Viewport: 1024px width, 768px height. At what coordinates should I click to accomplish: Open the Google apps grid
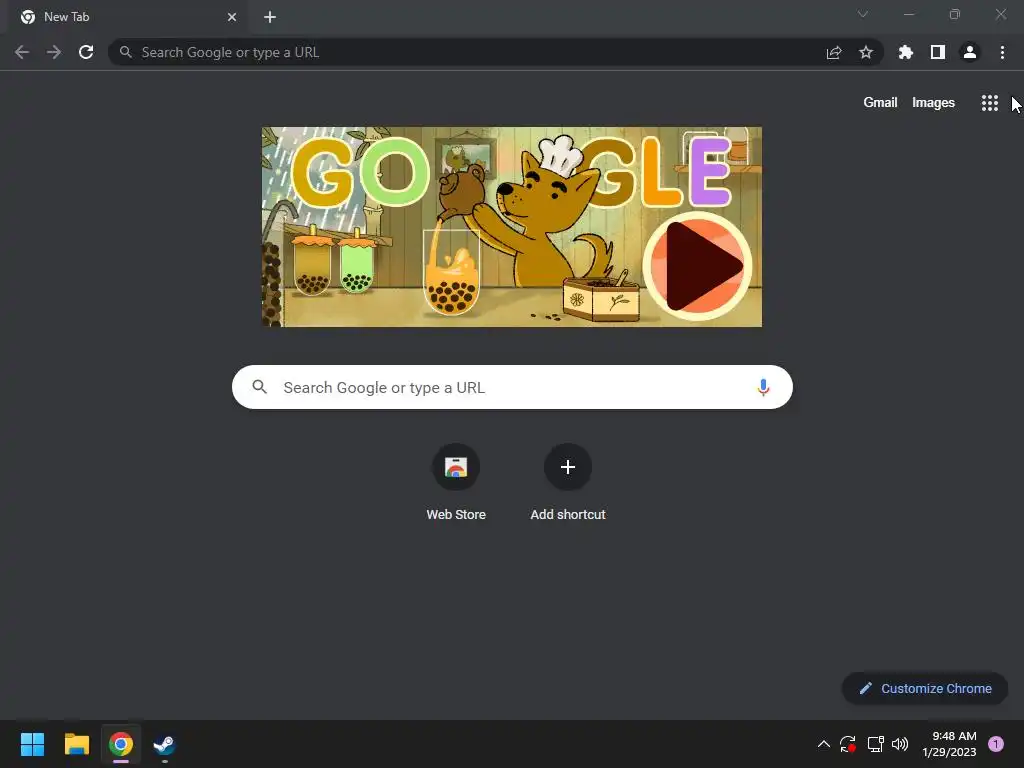click(x=989, y=103)
